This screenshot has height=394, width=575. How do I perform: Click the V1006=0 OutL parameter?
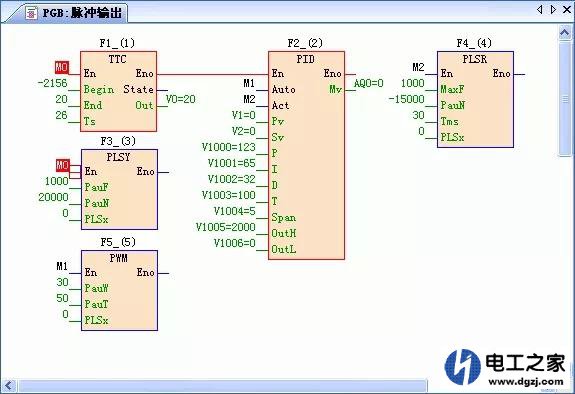[234, 243]
